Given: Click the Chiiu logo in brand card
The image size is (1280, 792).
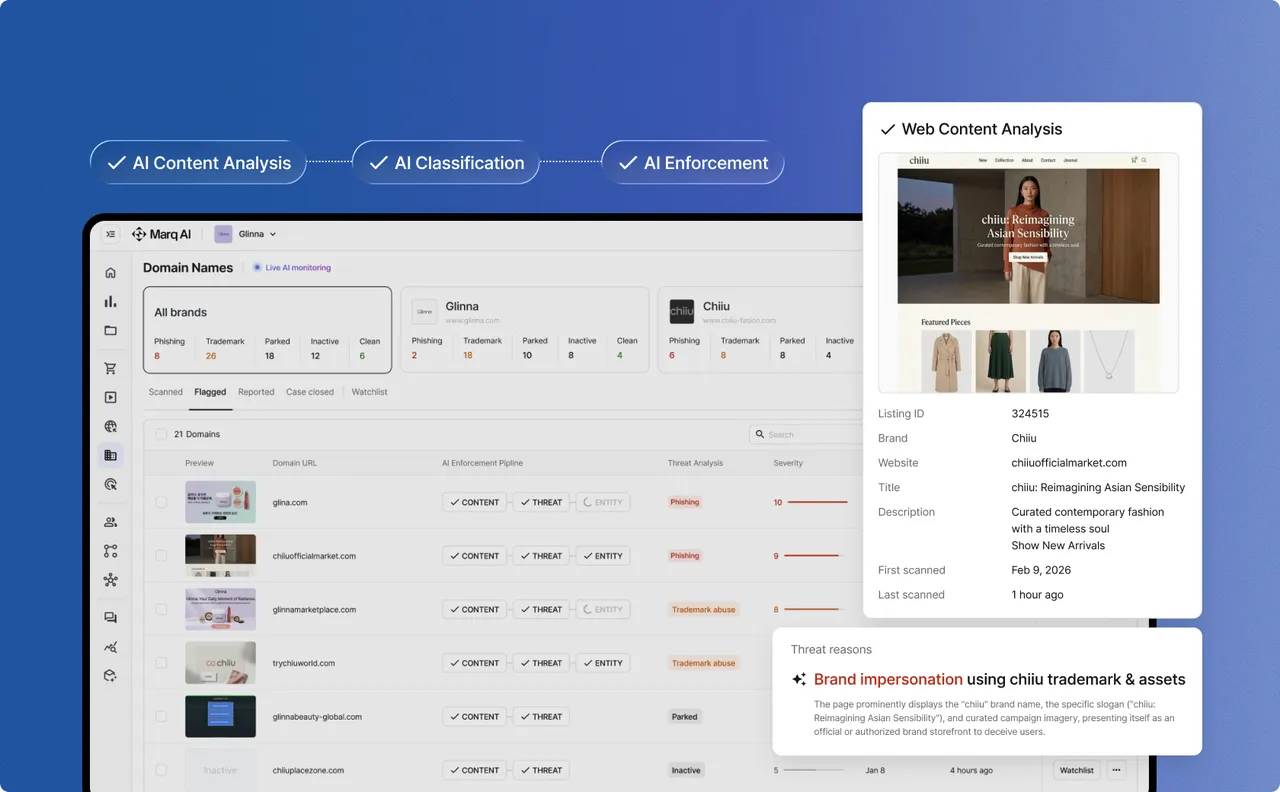Looking at the screenshot, I should tap(682, 311).
